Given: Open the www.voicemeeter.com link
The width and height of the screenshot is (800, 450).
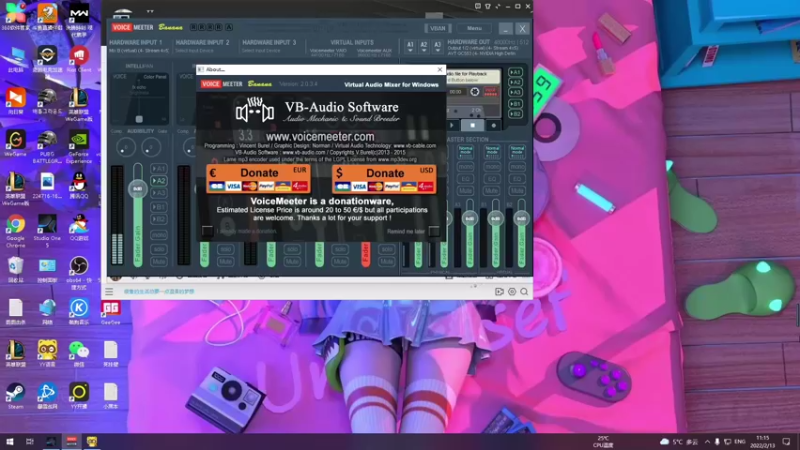Looking at the screenshot, I should click(320, 137).
